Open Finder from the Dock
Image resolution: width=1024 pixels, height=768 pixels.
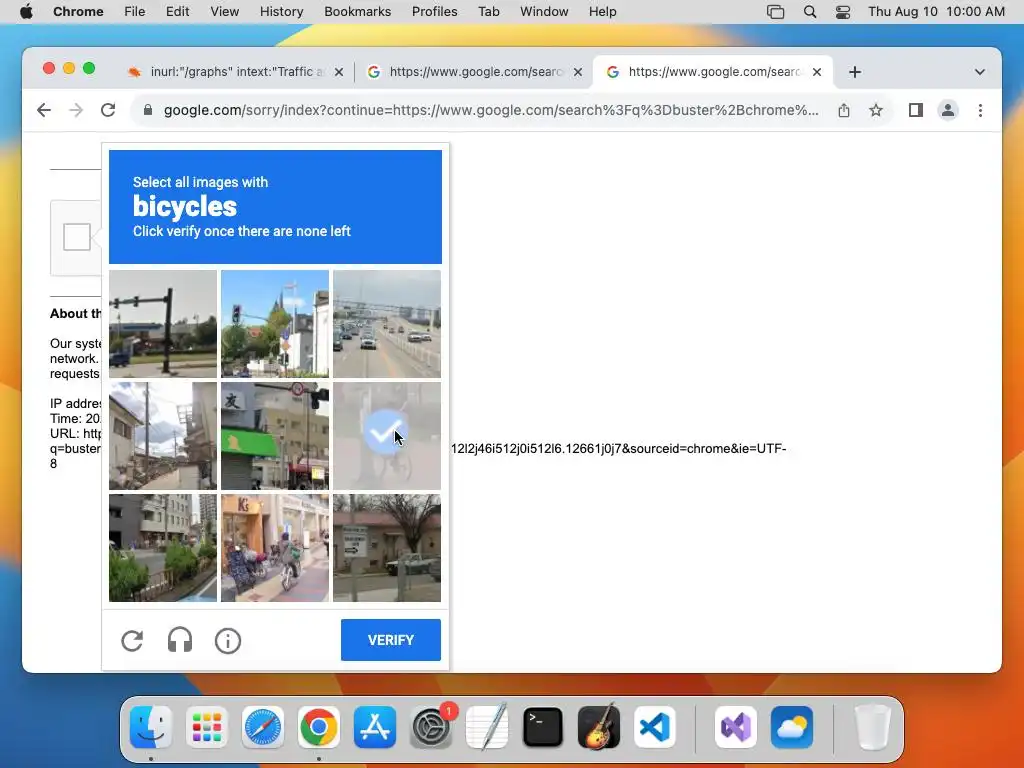tap(151, 727)
